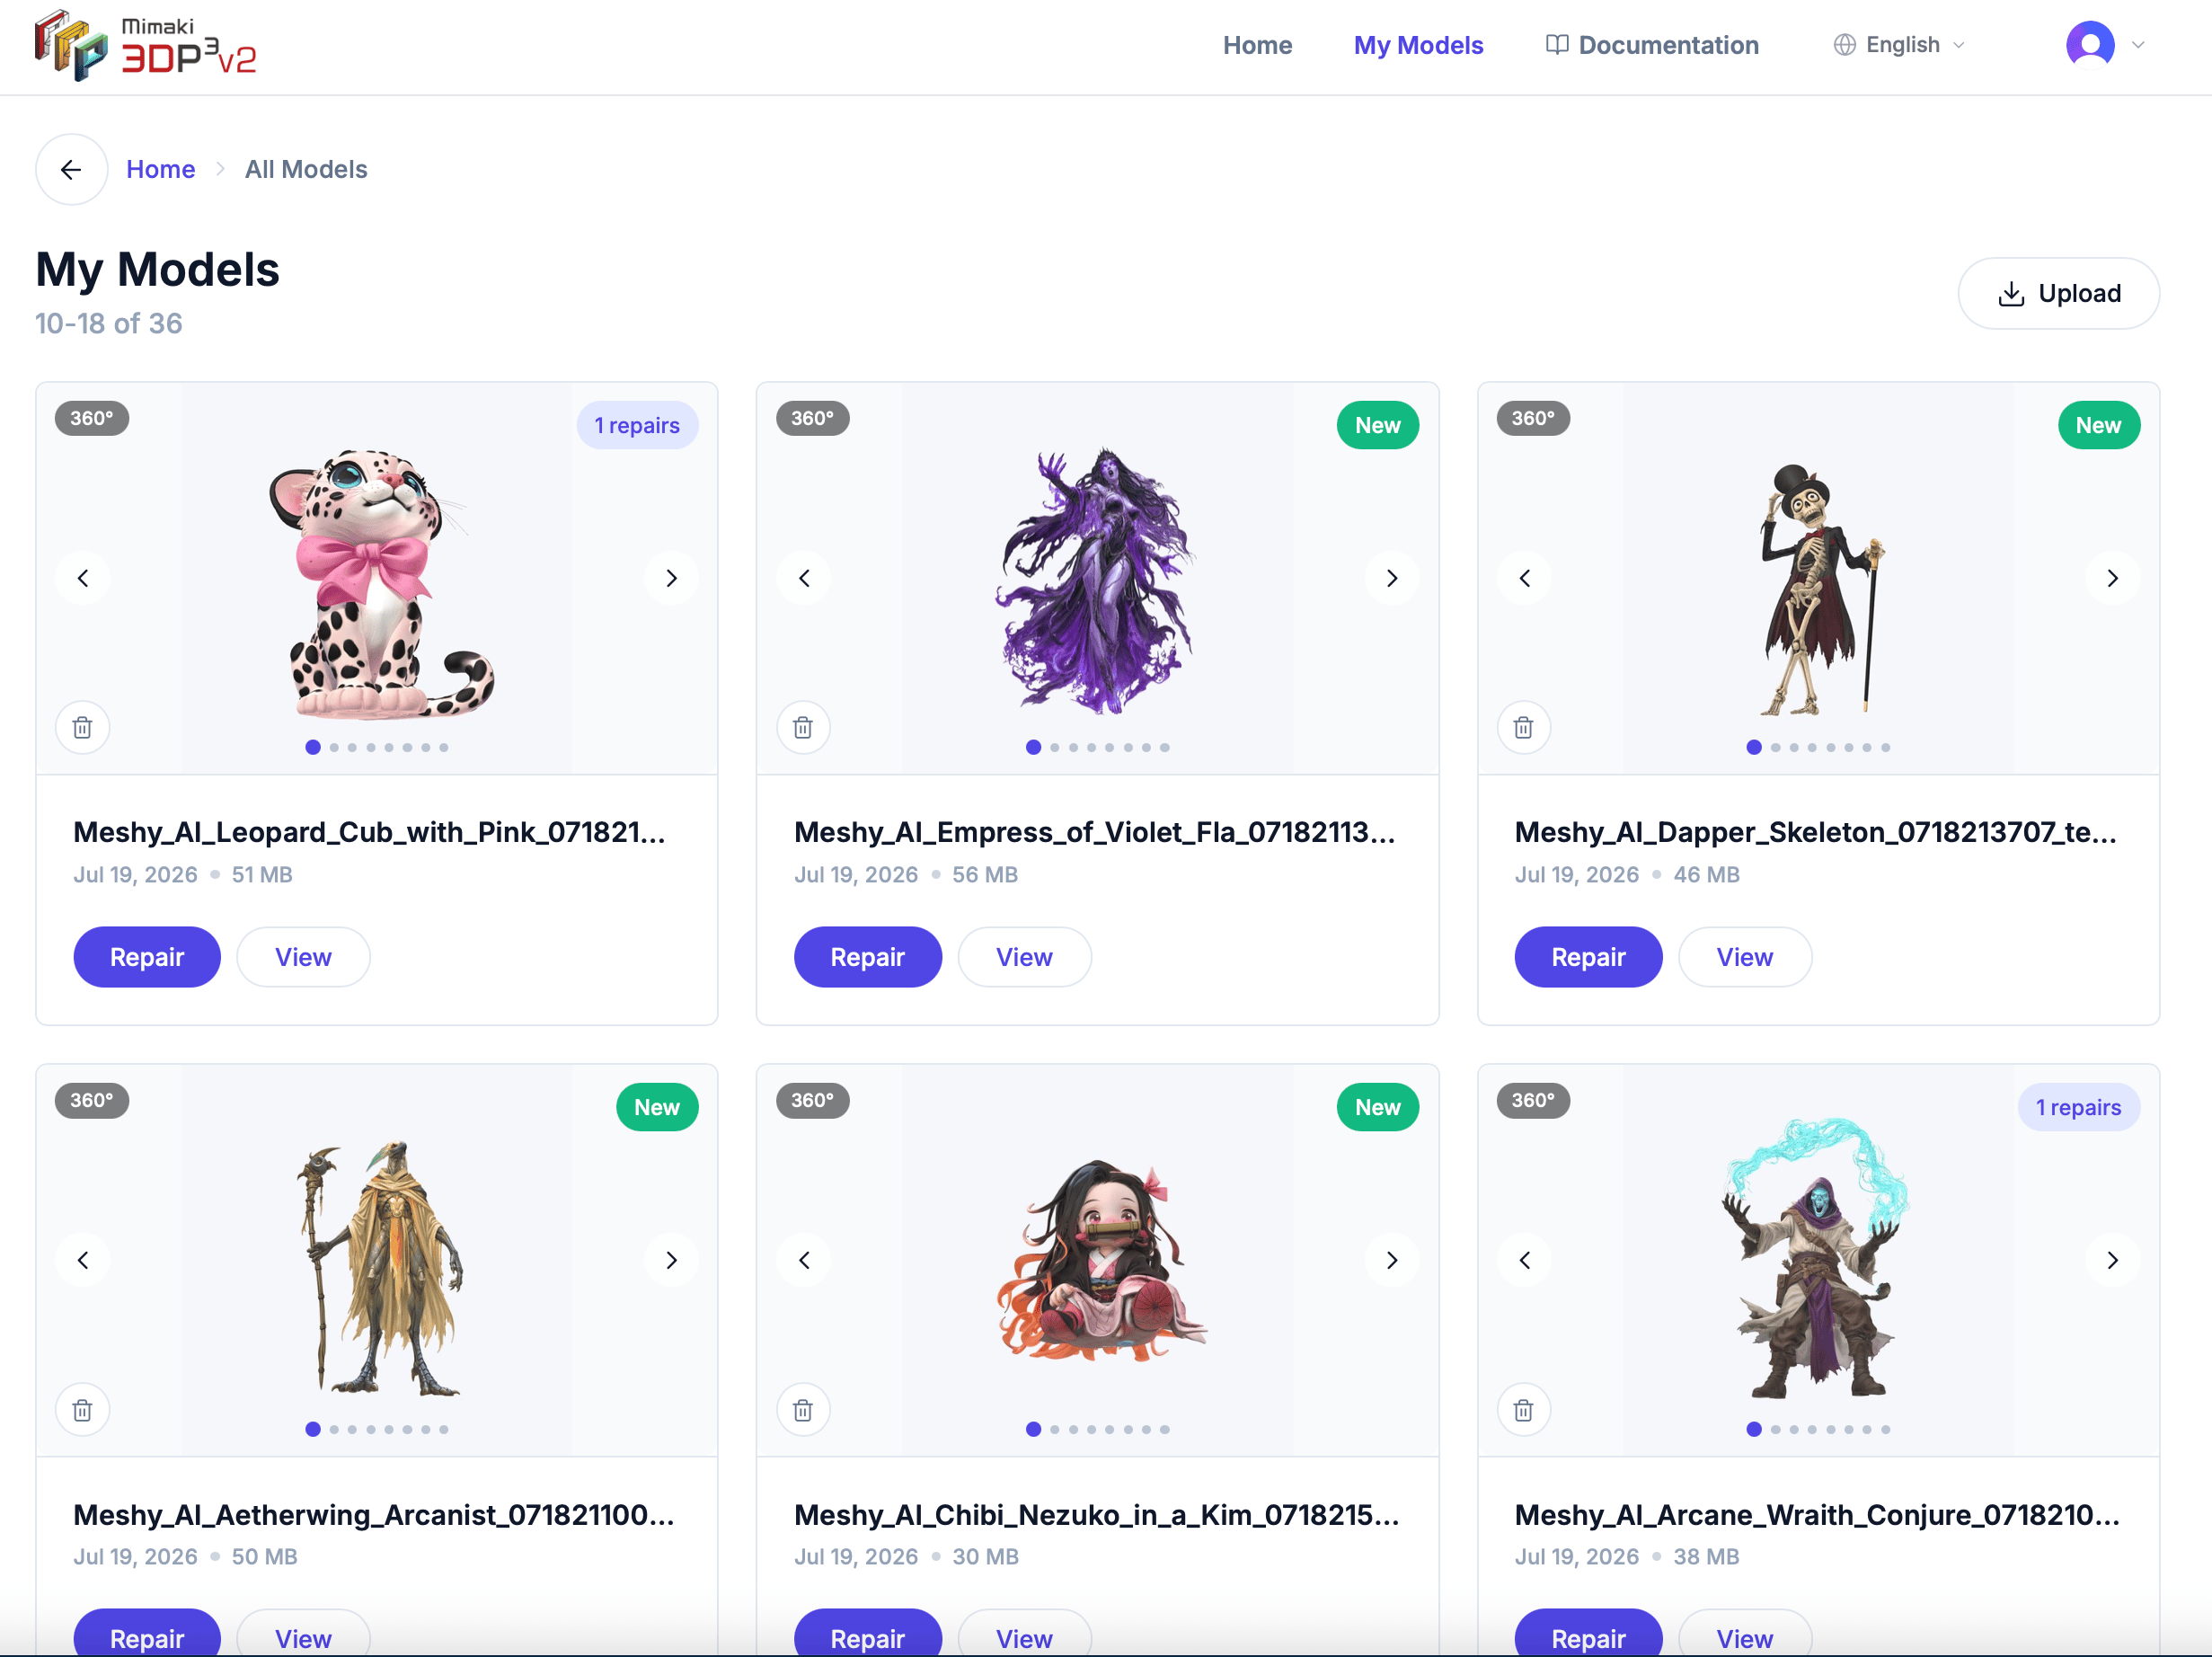Click 1 repairs badge on Arcane Wraith
Image resolution: width=2212 pixels, height=1657 pixels.
point(2078,1107)
